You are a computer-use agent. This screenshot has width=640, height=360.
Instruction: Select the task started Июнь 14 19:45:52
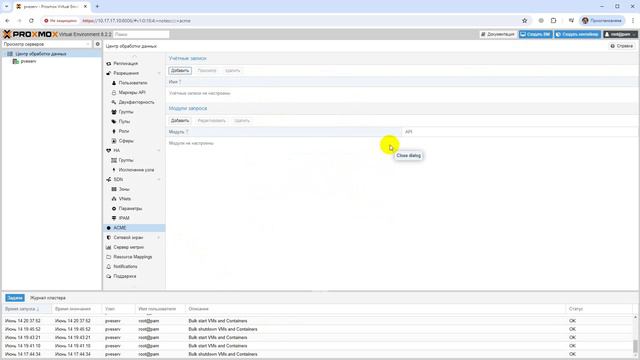click(318, 329)
